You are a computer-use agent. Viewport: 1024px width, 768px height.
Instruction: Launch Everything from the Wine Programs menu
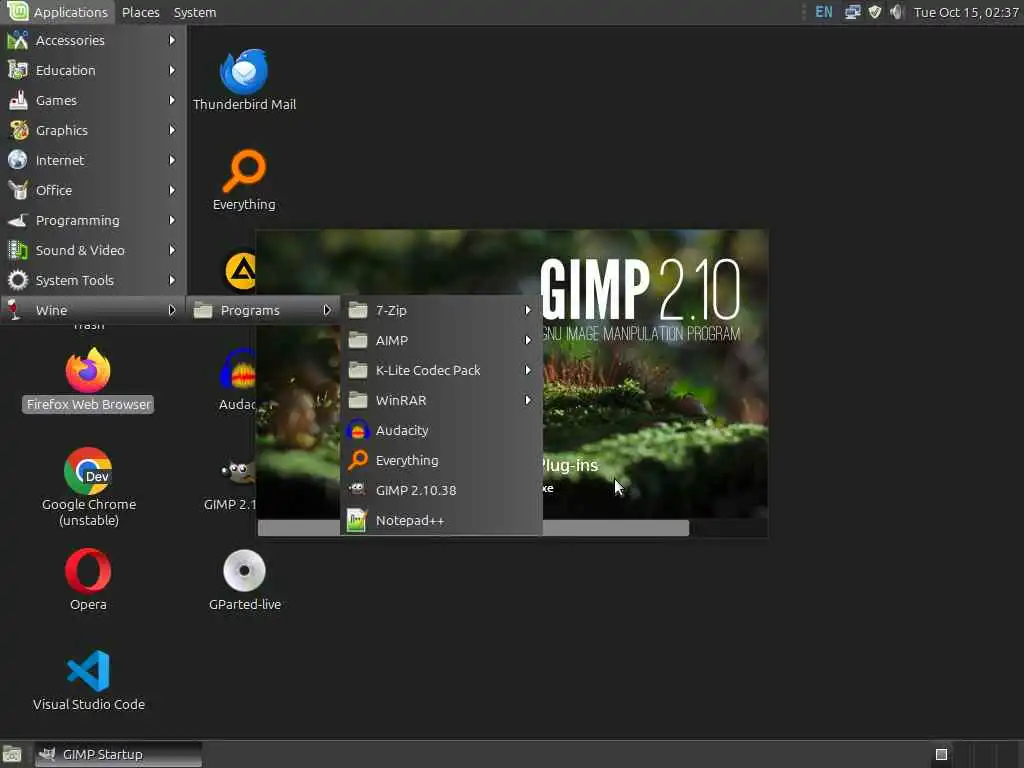tap(441, 460)
